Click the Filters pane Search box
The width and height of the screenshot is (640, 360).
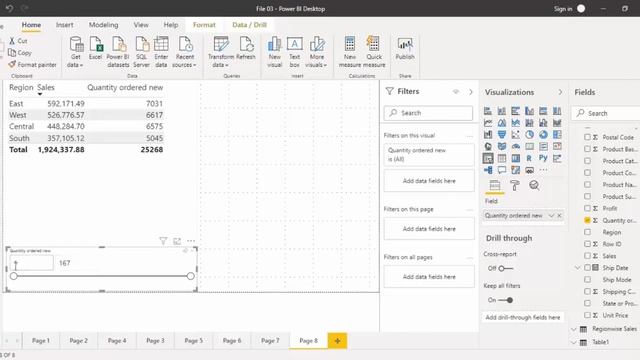[428, 113]
